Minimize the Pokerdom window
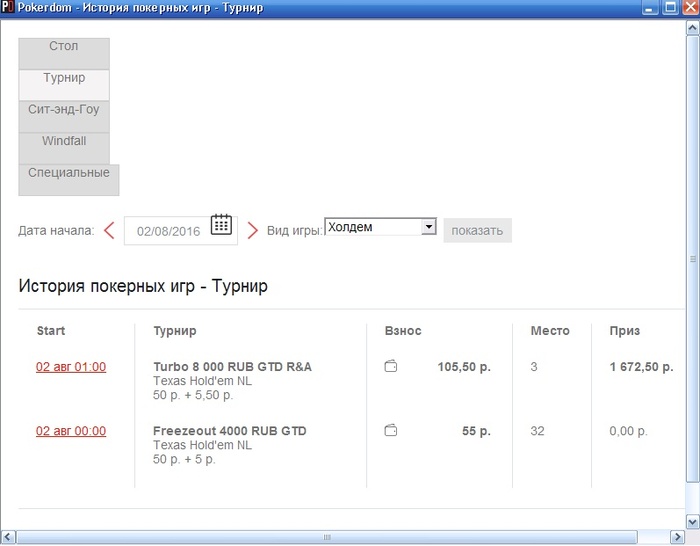The image size is (700, 546). pyautogui.click(x=650, y=8)
